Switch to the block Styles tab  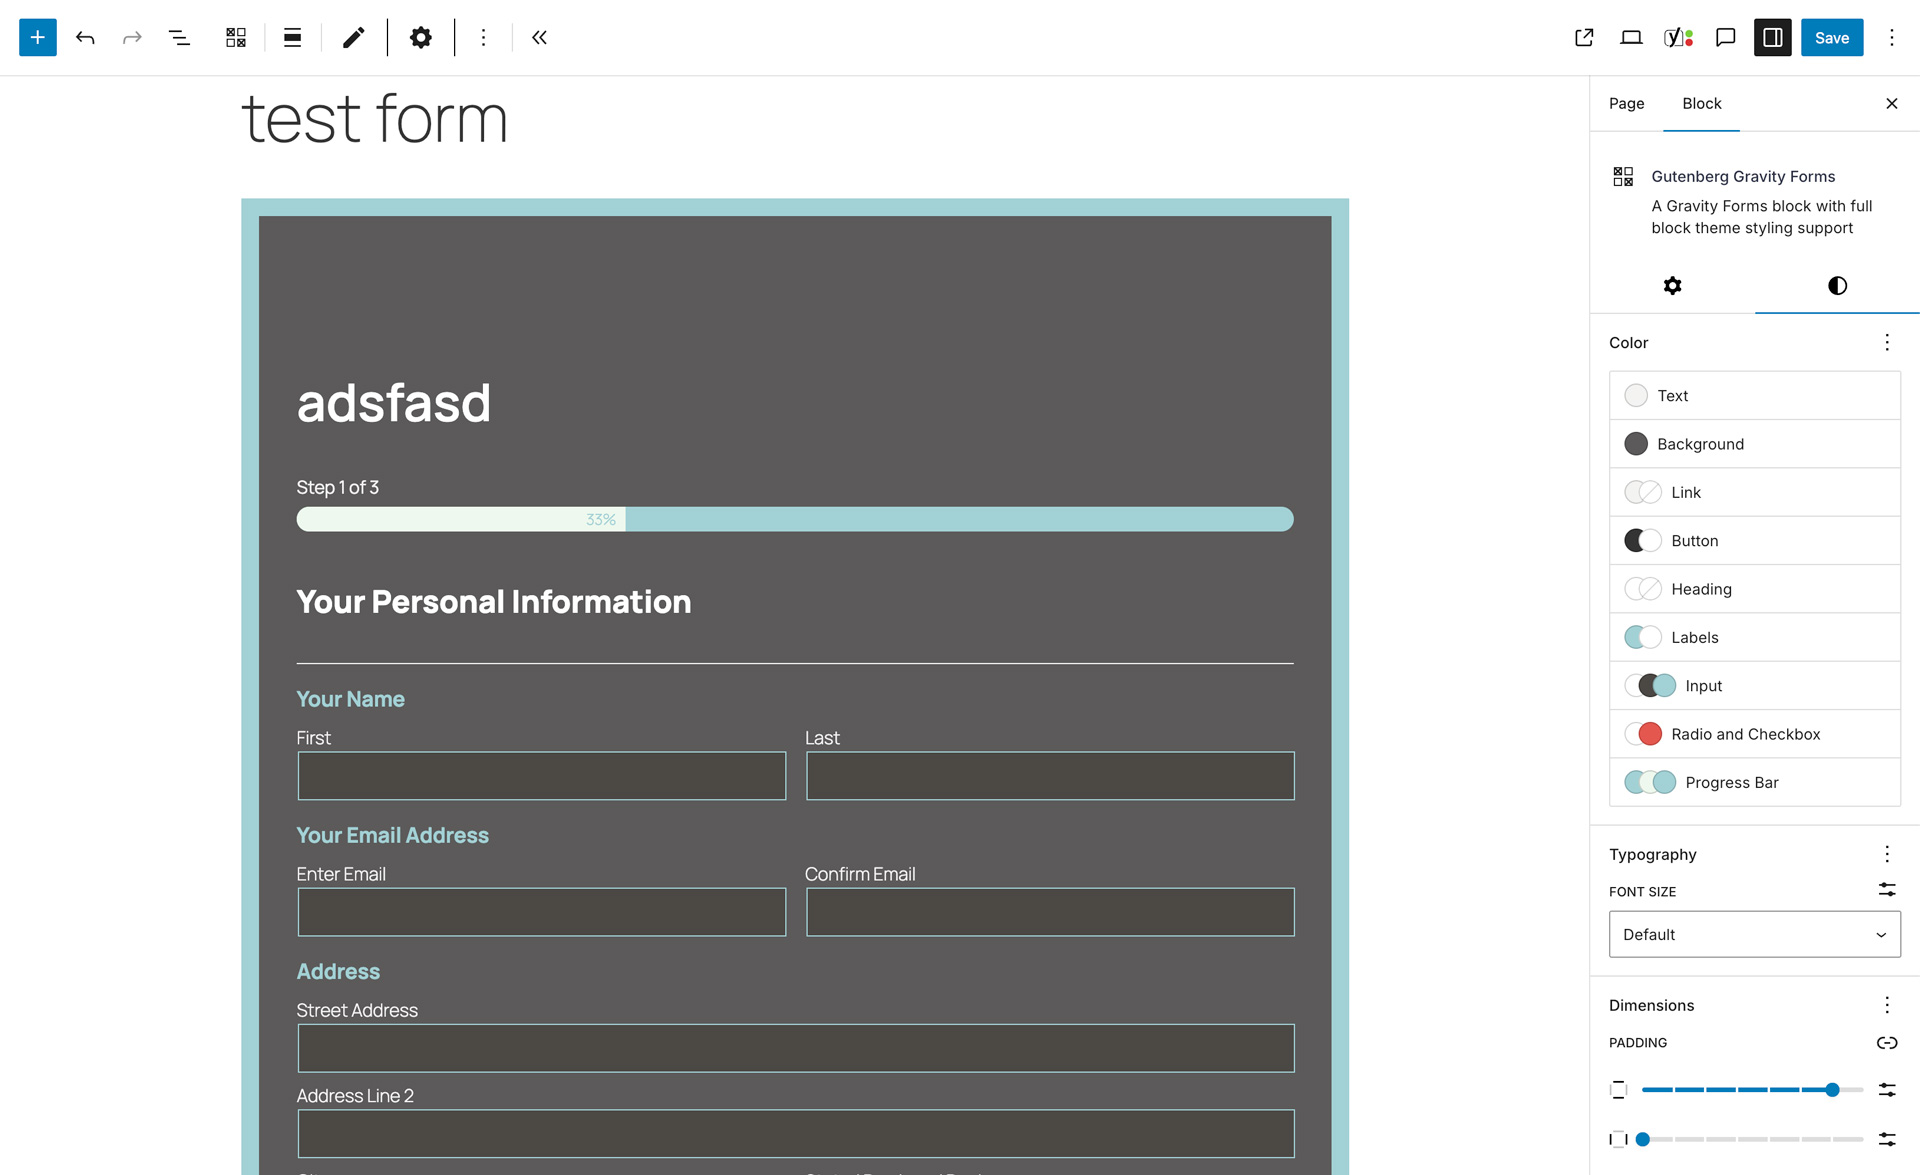[1835, 286]
